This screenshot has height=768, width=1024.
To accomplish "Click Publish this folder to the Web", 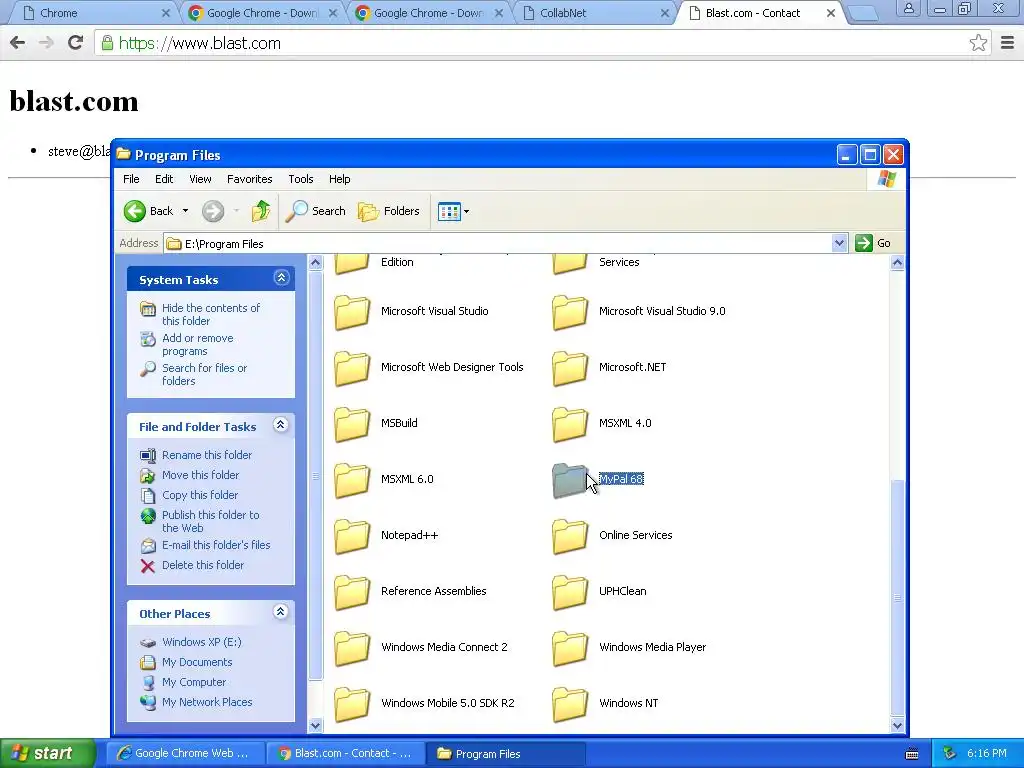I will 210,521.
